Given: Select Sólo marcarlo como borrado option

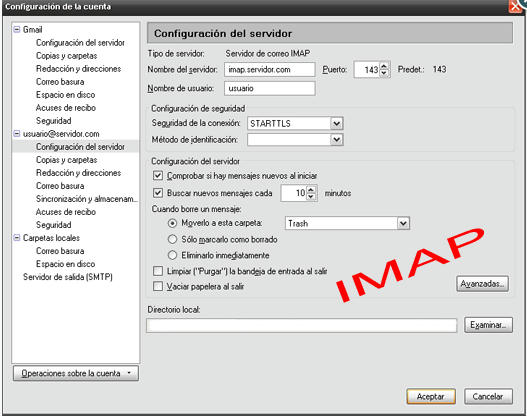Looking at the screenshot, I should coord(172,239).
